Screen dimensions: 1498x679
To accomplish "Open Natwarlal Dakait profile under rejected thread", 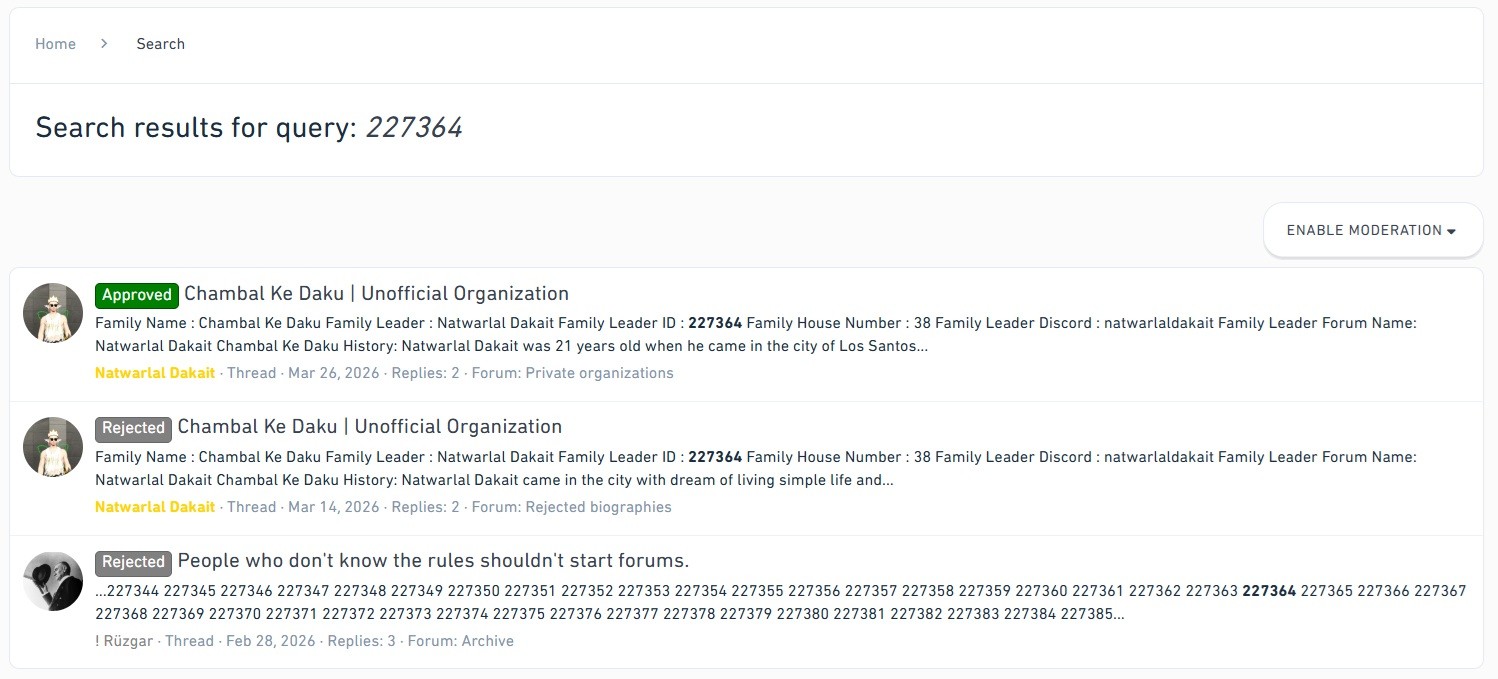I will (155, 507).
